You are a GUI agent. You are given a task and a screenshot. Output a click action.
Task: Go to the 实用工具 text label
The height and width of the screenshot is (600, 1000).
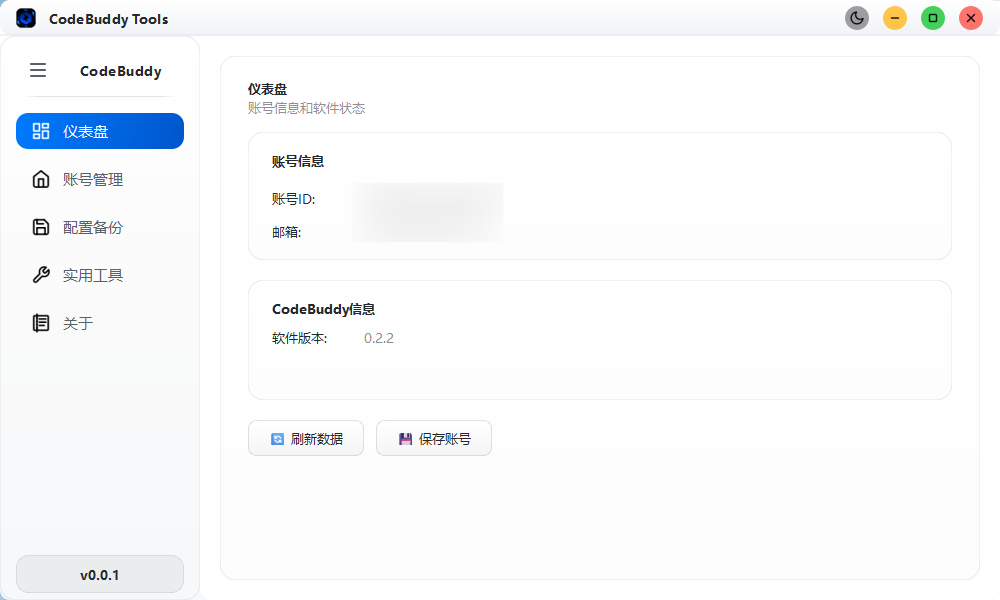(x=93, y=276)
